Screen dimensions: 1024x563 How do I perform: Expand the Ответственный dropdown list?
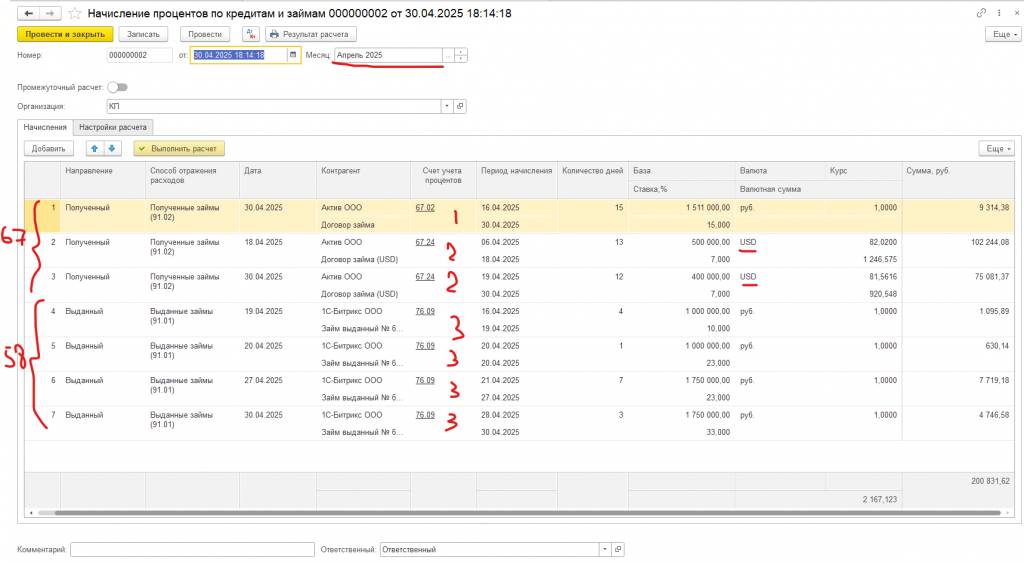(x=605, y=549)
